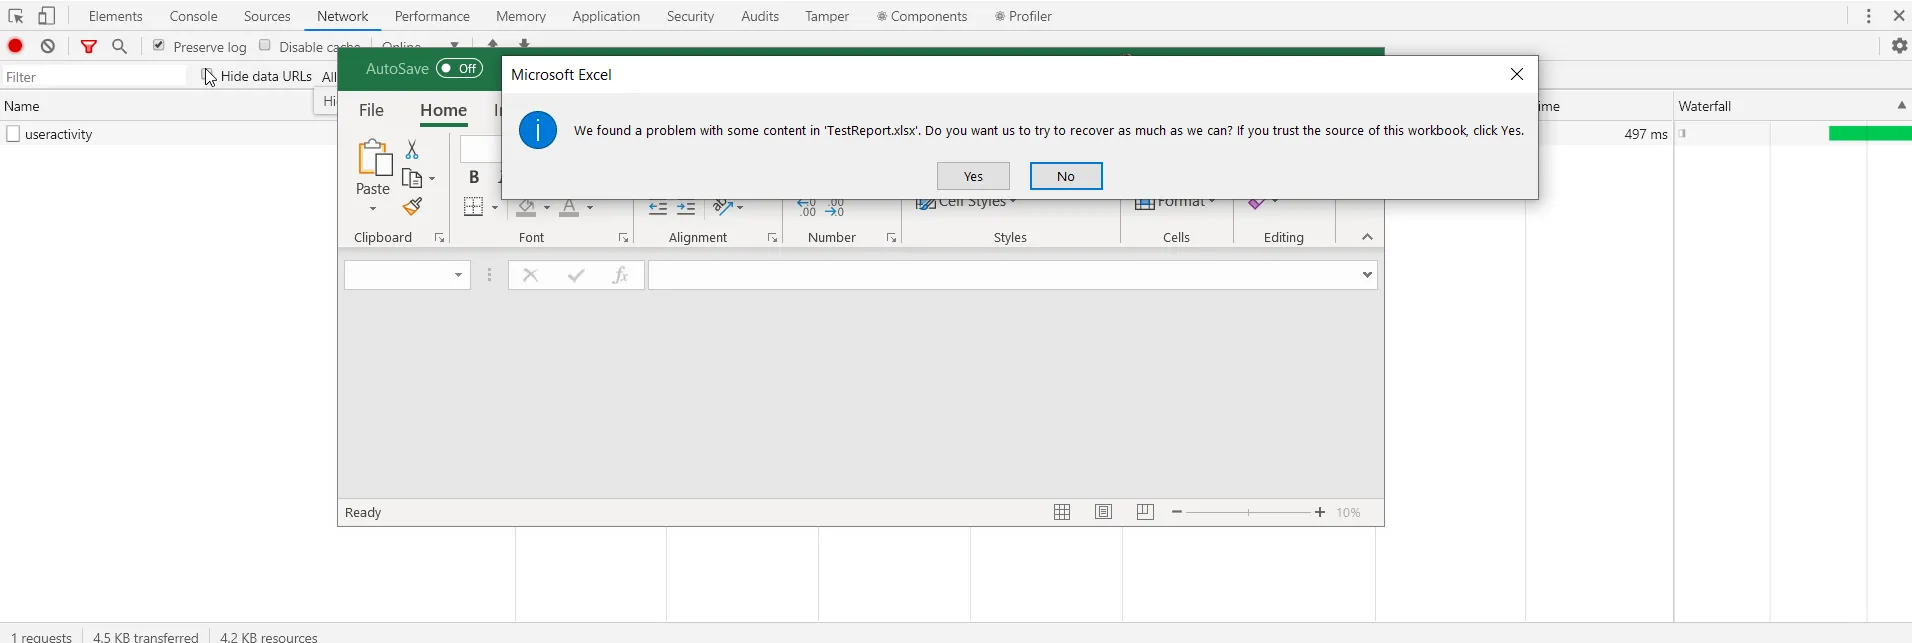
Task: Collapse the Excel ribbon
Action: 1367,237
